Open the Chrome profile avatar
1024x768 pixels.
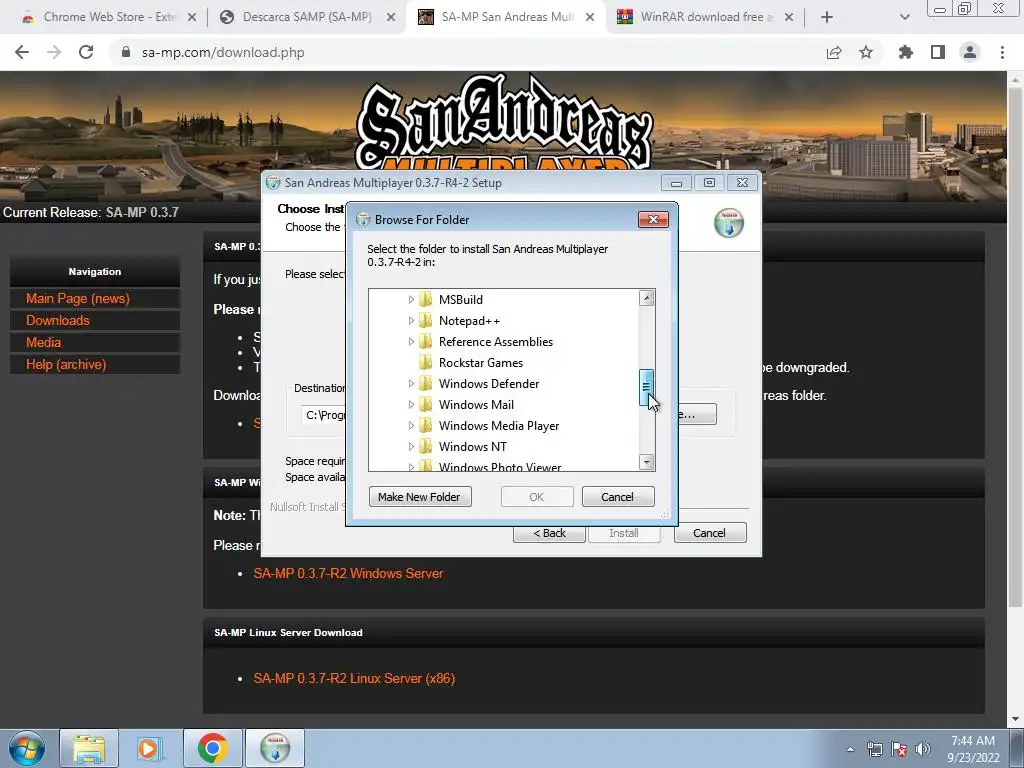(x=970, y=52)
